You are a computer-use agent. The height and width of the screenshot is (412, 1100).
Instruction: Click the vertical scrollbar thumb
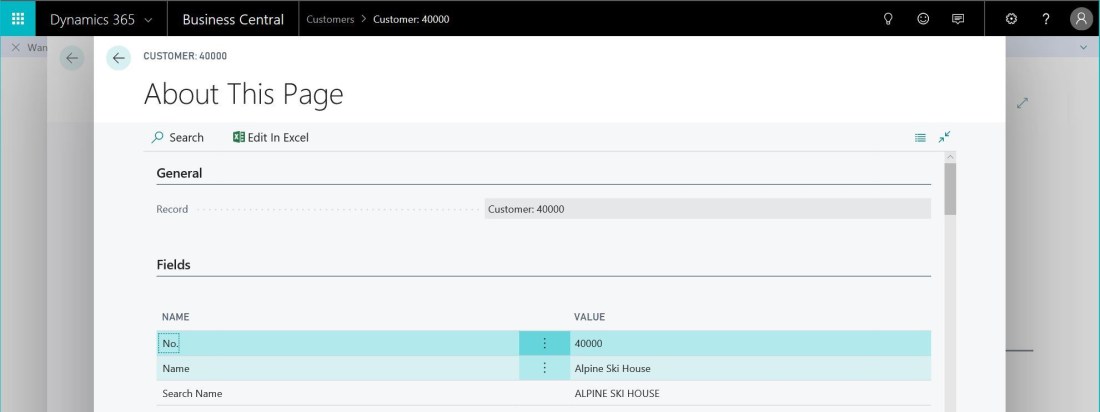click(x=950, y=188)
